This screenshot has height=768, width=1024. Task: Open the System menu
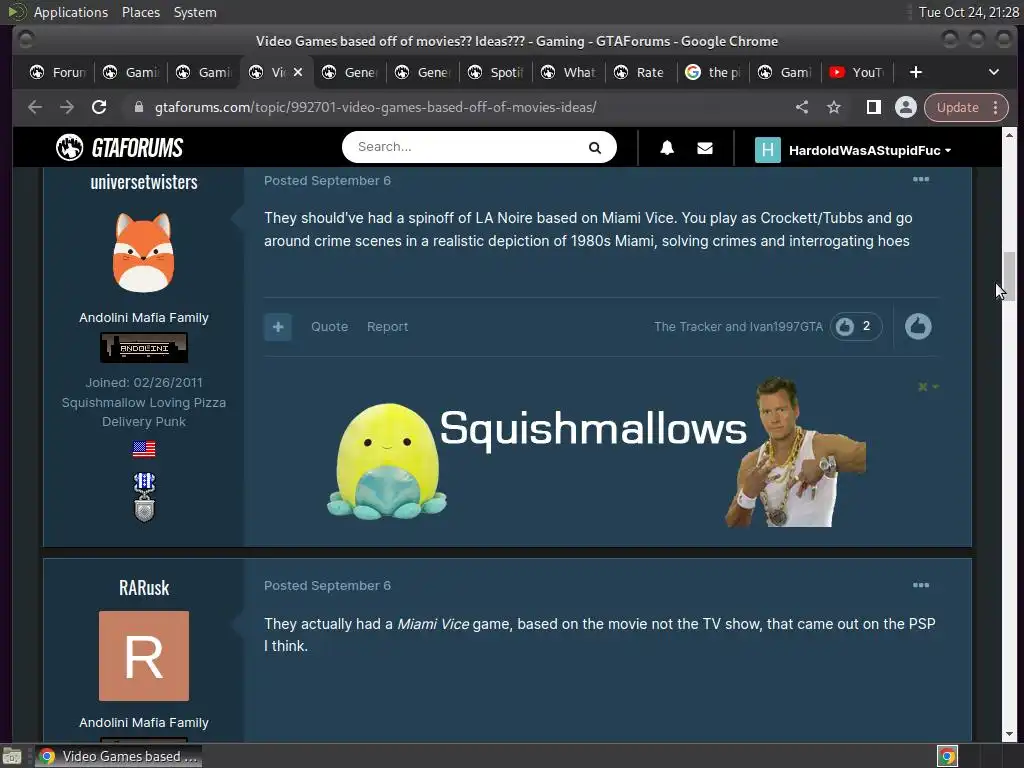coord(195,12)
